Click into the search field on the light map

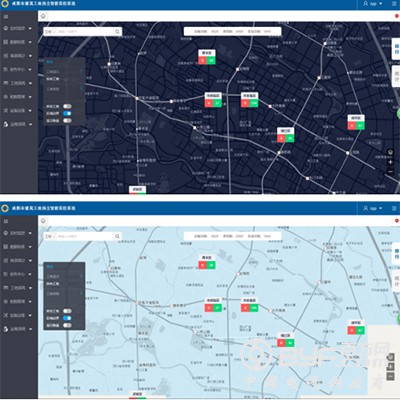[85, 236]
